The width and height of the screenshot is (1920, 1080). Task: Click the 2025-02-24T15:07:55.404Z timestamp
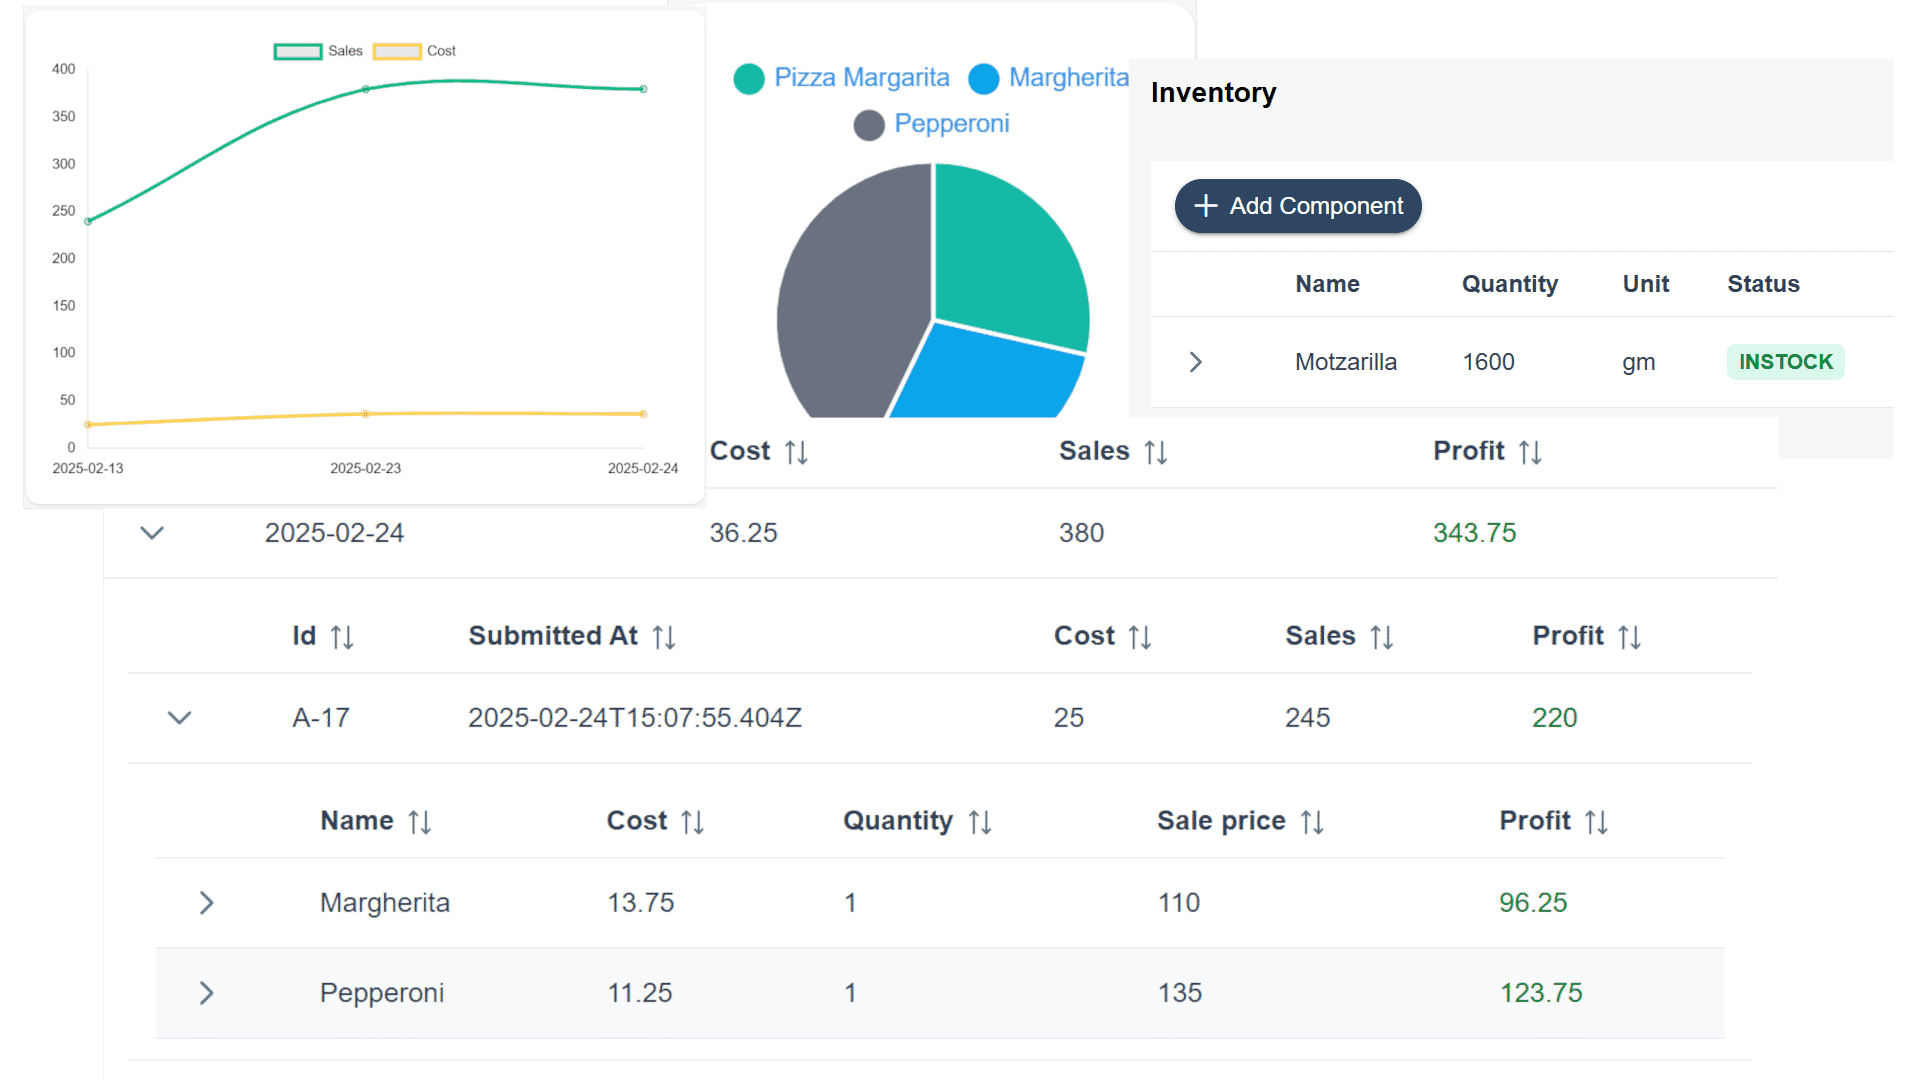(635, 718)
